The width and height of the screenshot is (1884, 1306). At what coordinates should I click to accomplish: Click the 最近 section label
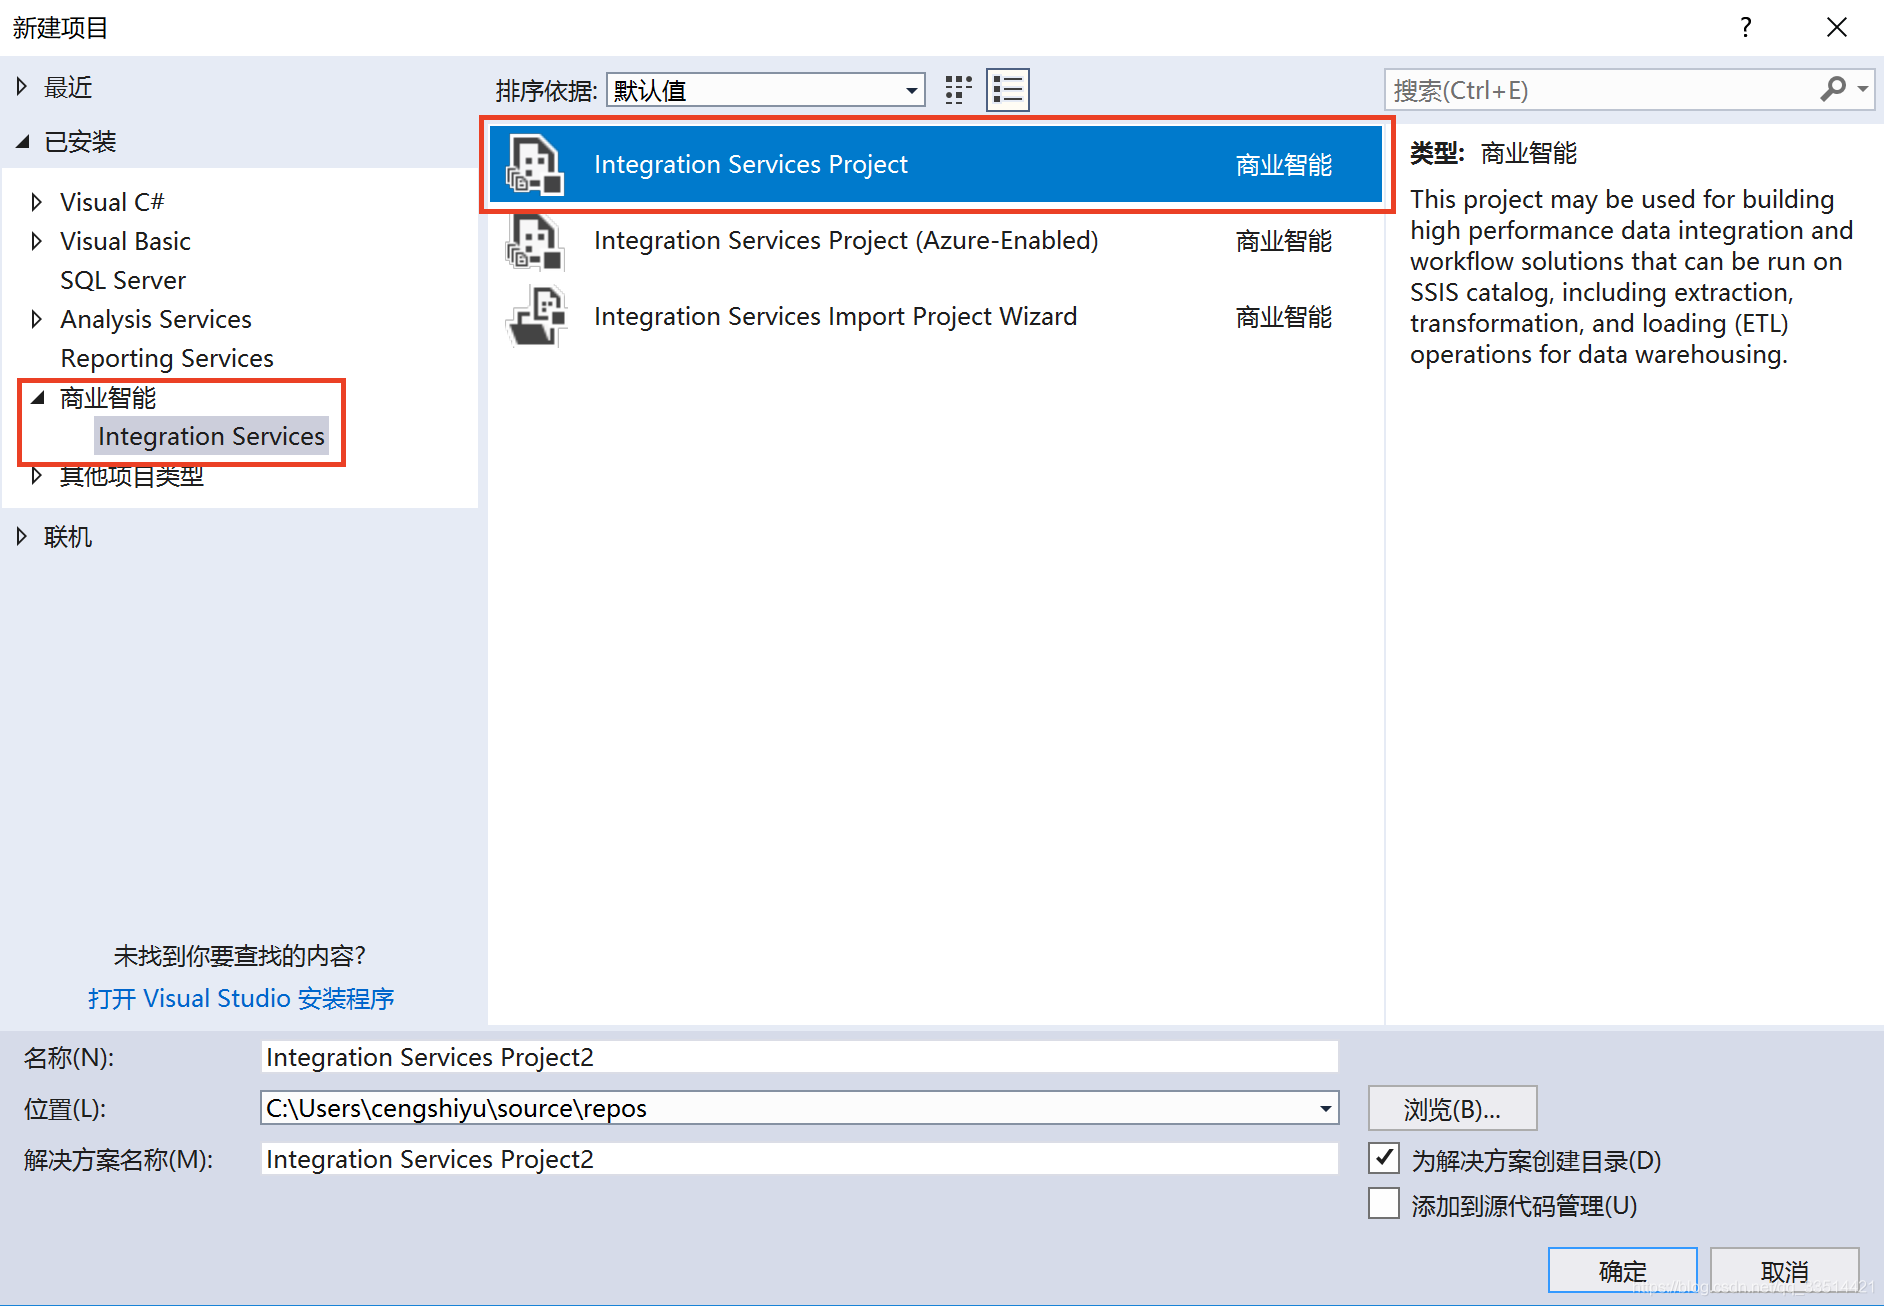coord(68,87)
